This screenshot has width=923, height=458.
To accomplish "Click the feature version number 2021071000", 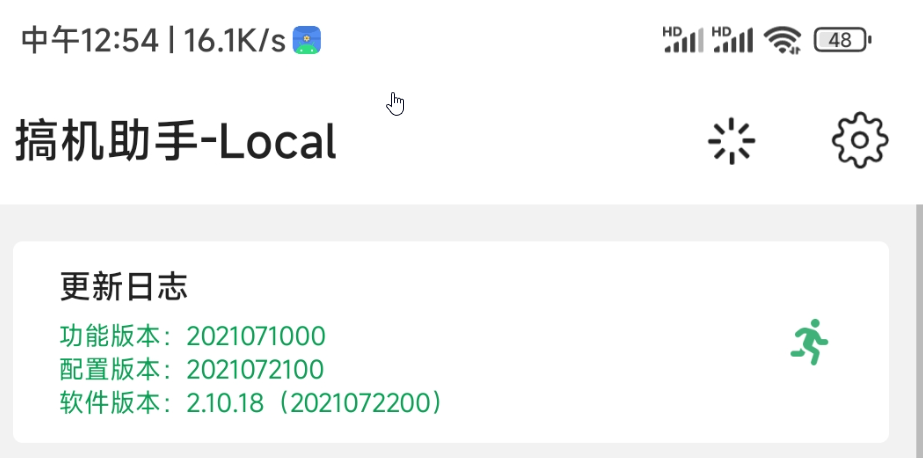I will tap(256, 336).
